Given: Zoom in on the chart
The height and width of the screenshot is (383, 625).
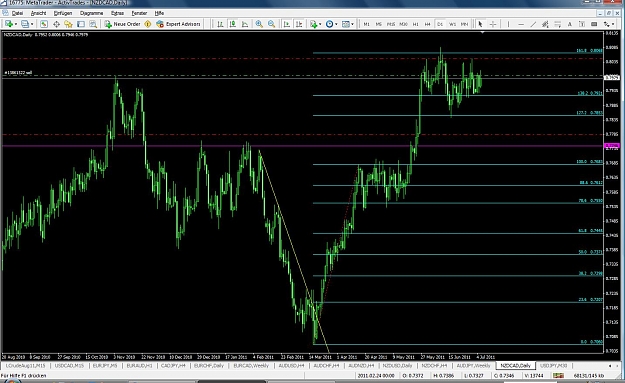Looking at the screenshot, I should [x=259, y=24].
